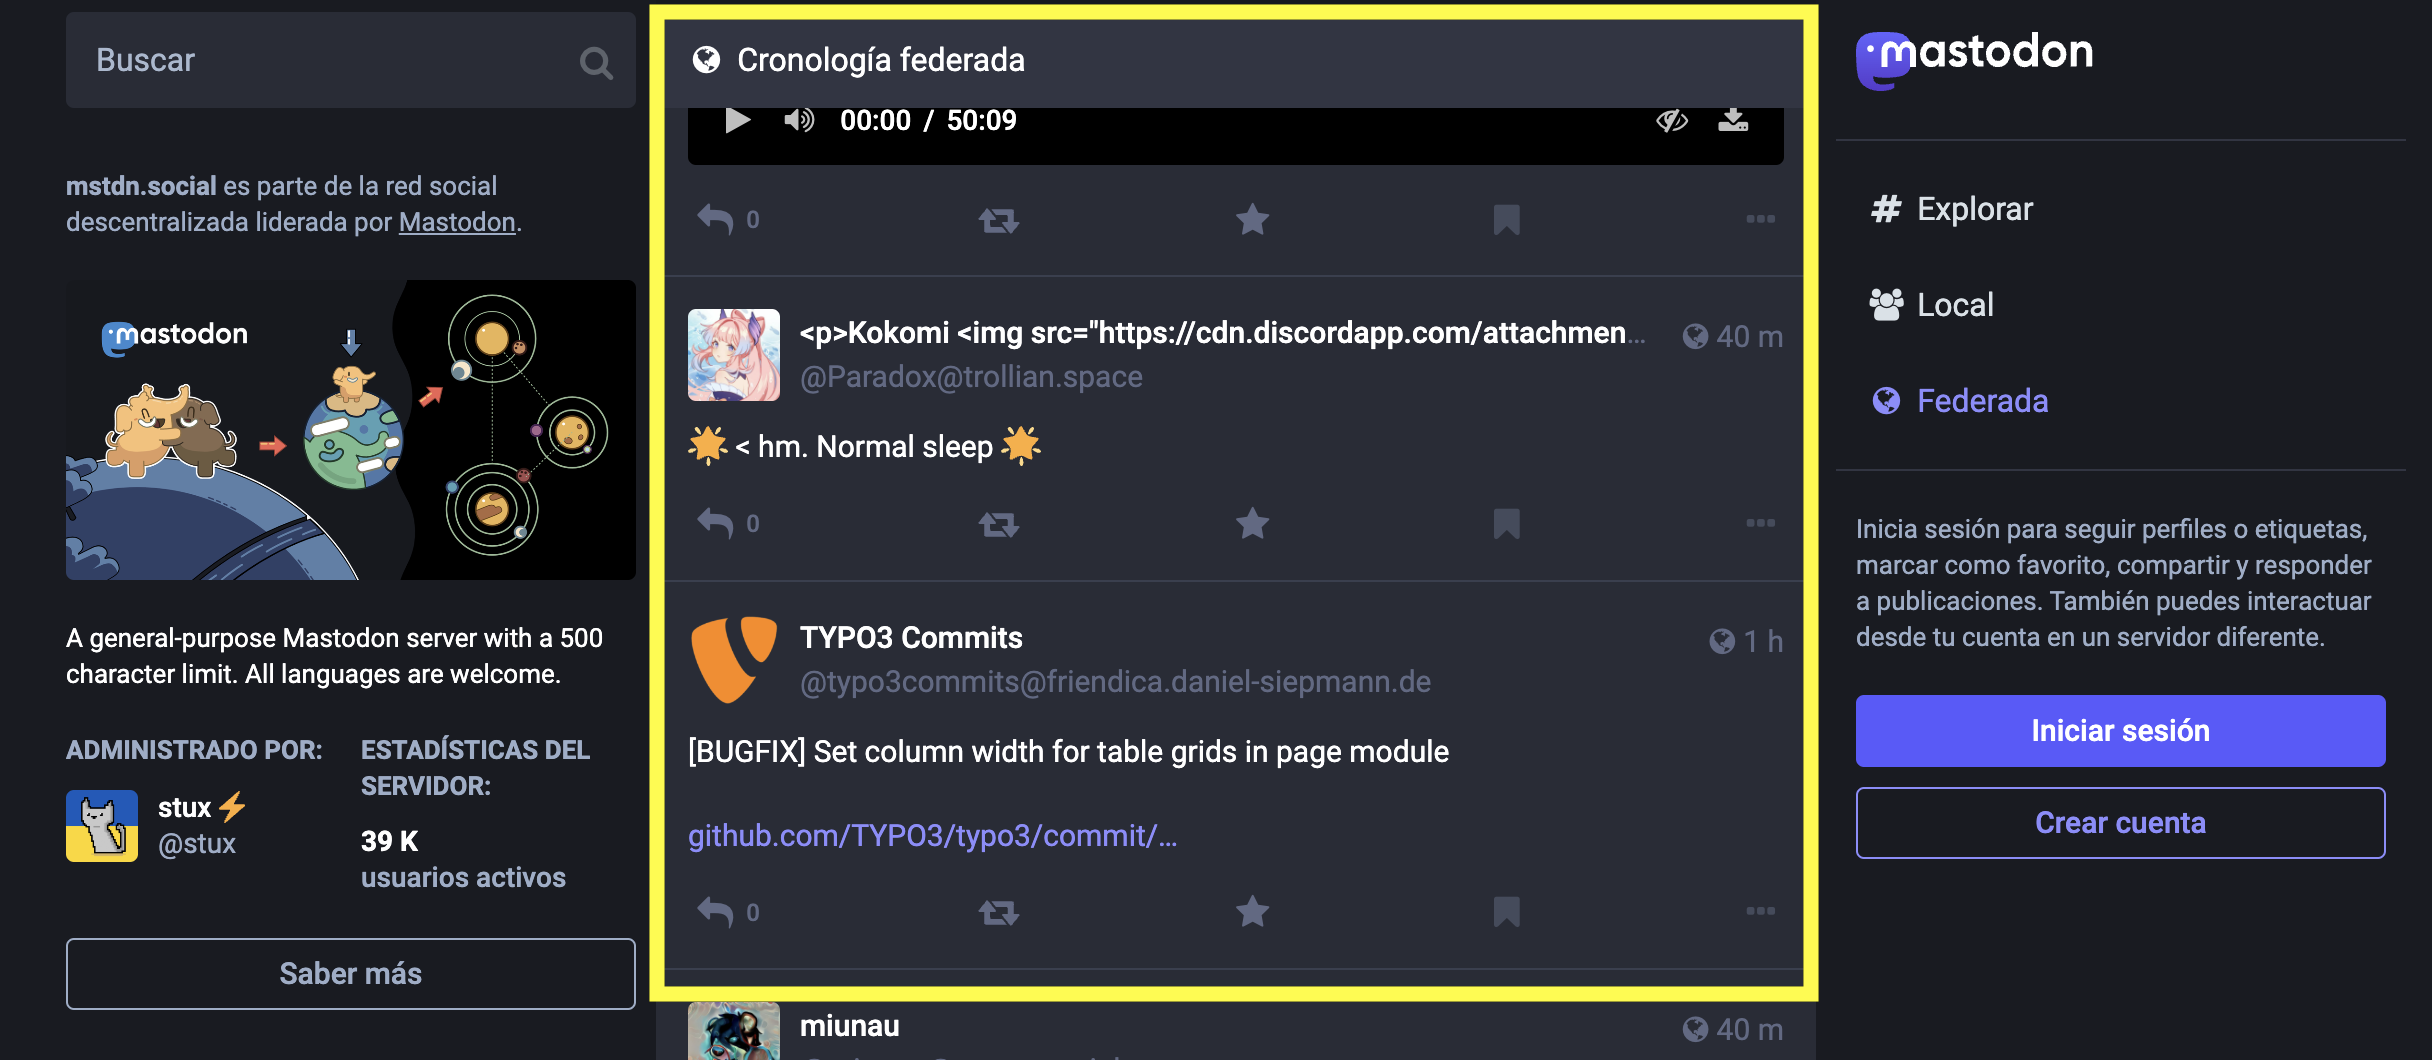The width and height of the screenshot is (2432, 1060).
Task: Click the Iniciar sesión button
Action: pos(2120,731)
